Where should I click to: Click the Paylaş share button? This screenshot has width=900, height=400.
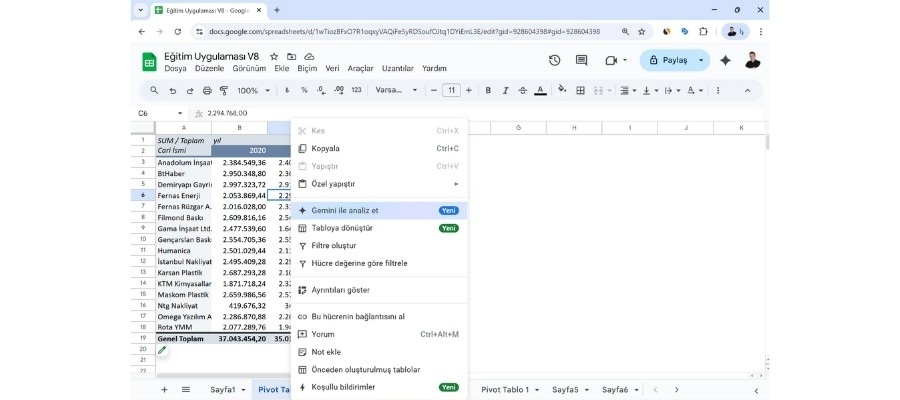point(668,61)
